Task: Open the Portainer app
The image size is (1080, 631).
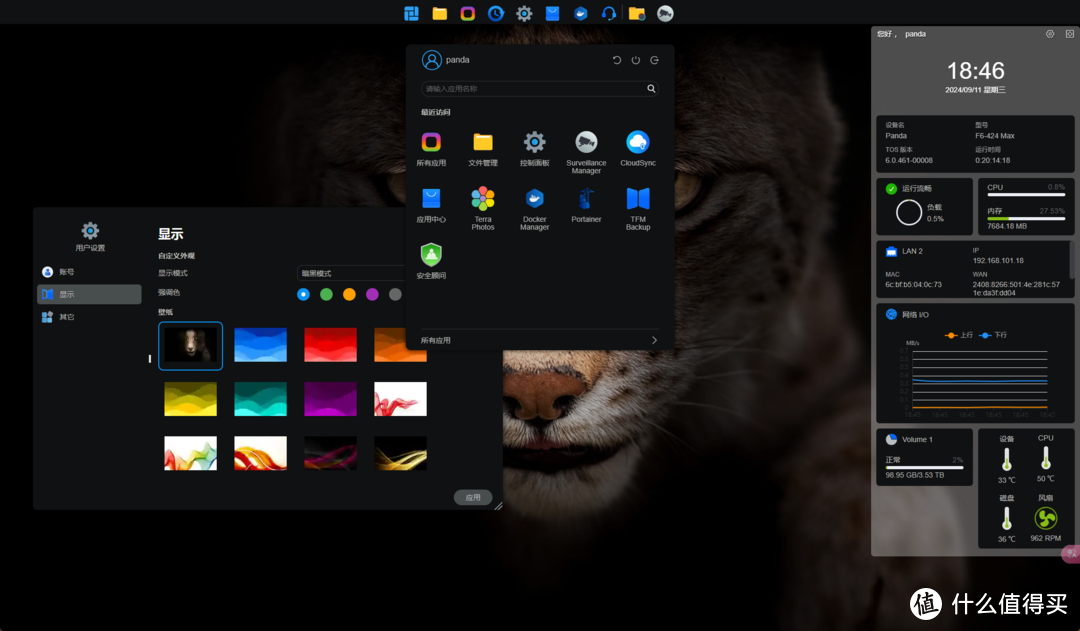Action: click(586, 199)
